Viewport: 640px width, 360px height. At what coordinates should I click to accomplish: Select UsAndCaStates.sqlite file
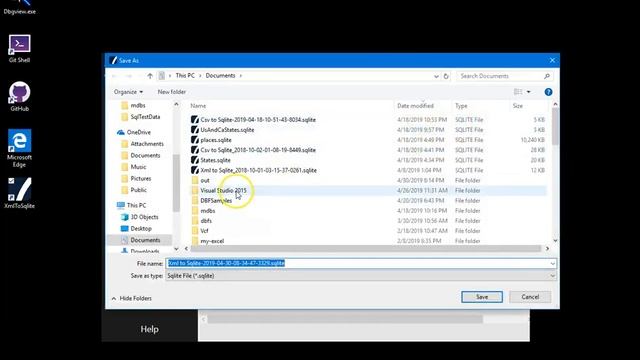click(x=223, y=130)
